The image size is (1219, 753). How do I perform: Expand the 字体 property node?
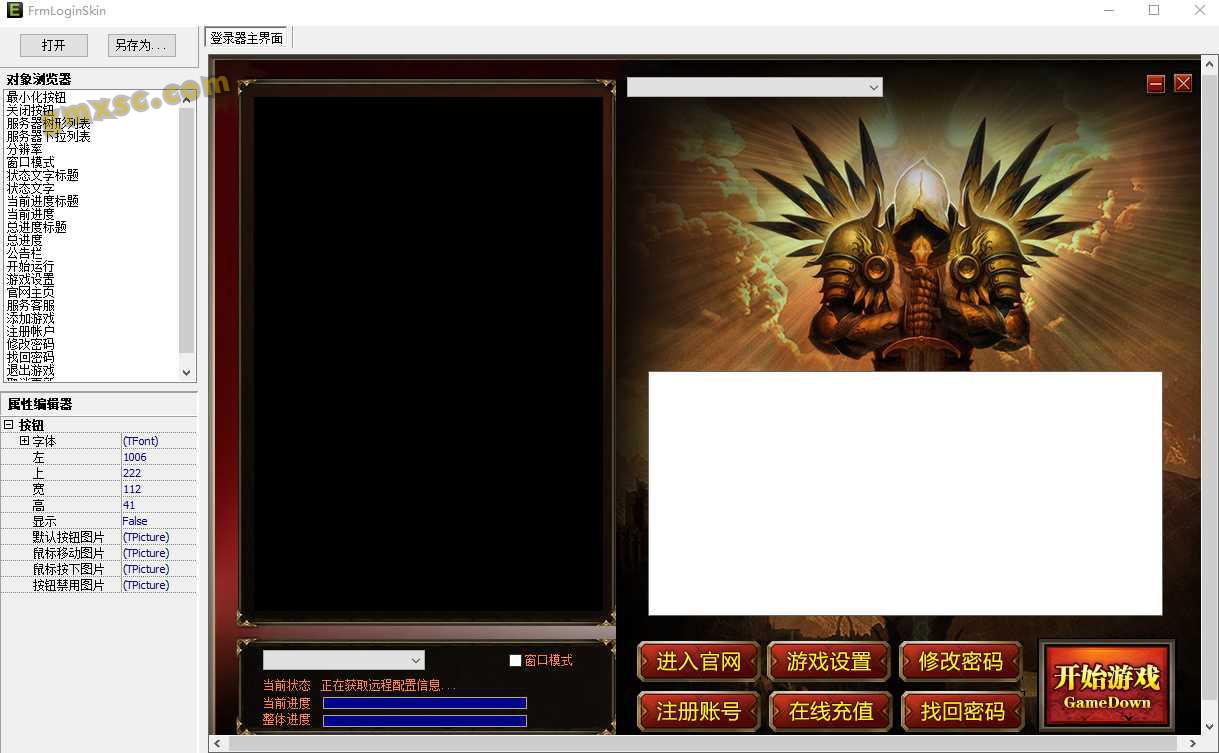25,441
